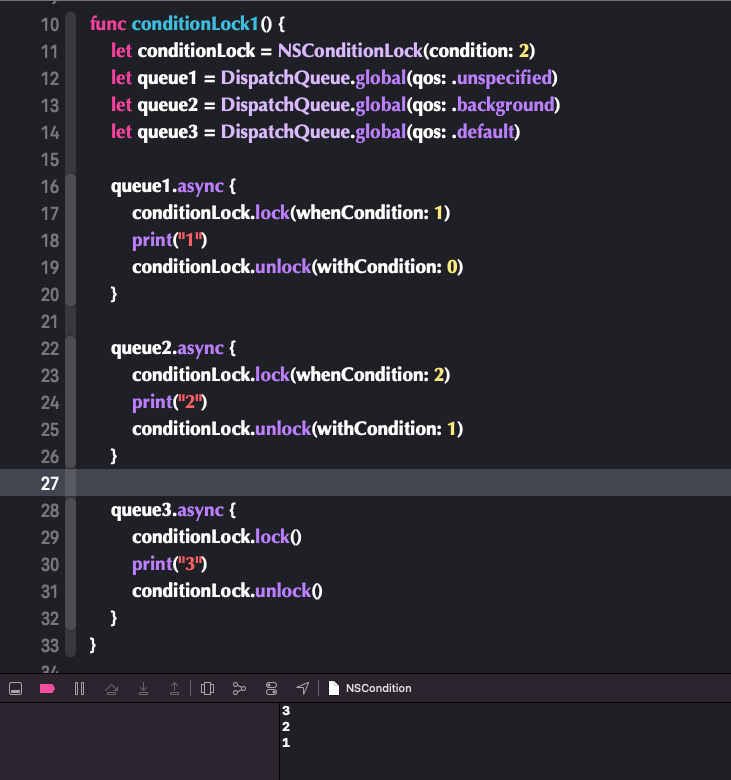
Task: Click the func keyword on line 10
Action: 108,23
